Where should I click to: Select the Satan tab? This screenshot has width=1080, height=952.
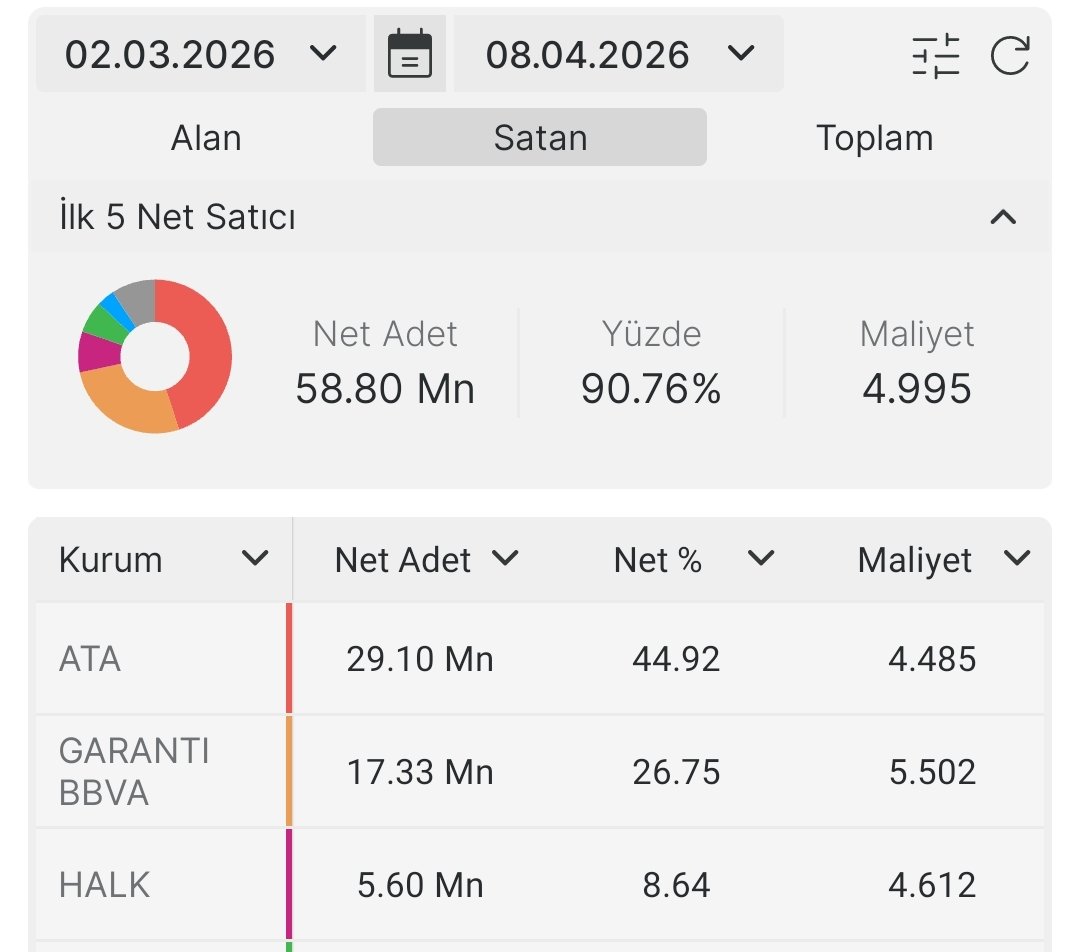540,137
